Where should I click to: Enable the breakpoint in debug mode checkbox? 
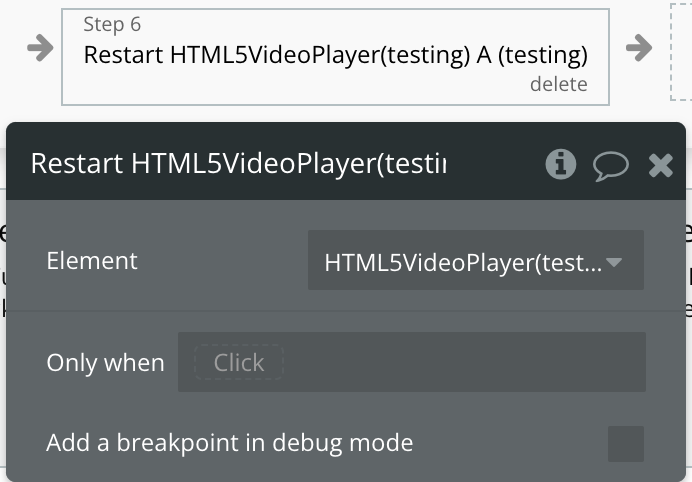click(626, 444)
